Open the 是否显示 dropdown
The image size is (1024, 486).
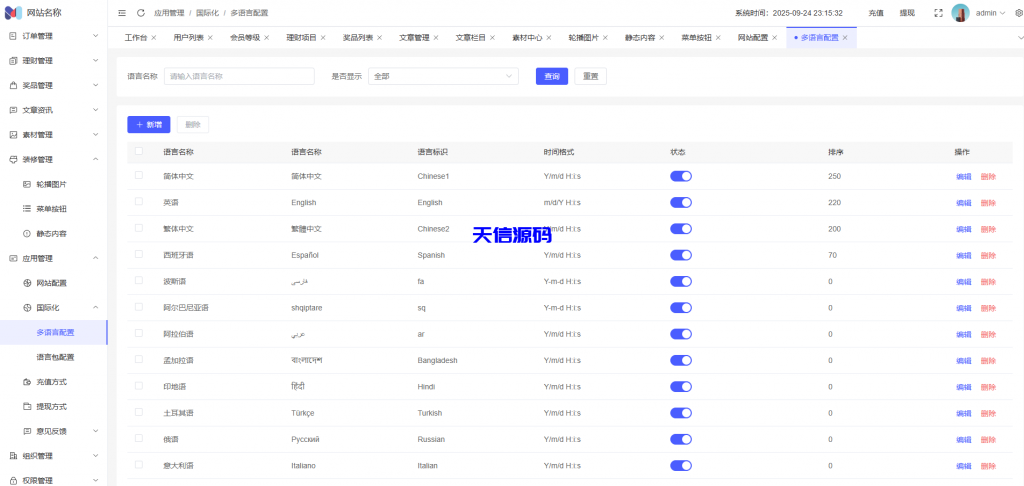443,76
